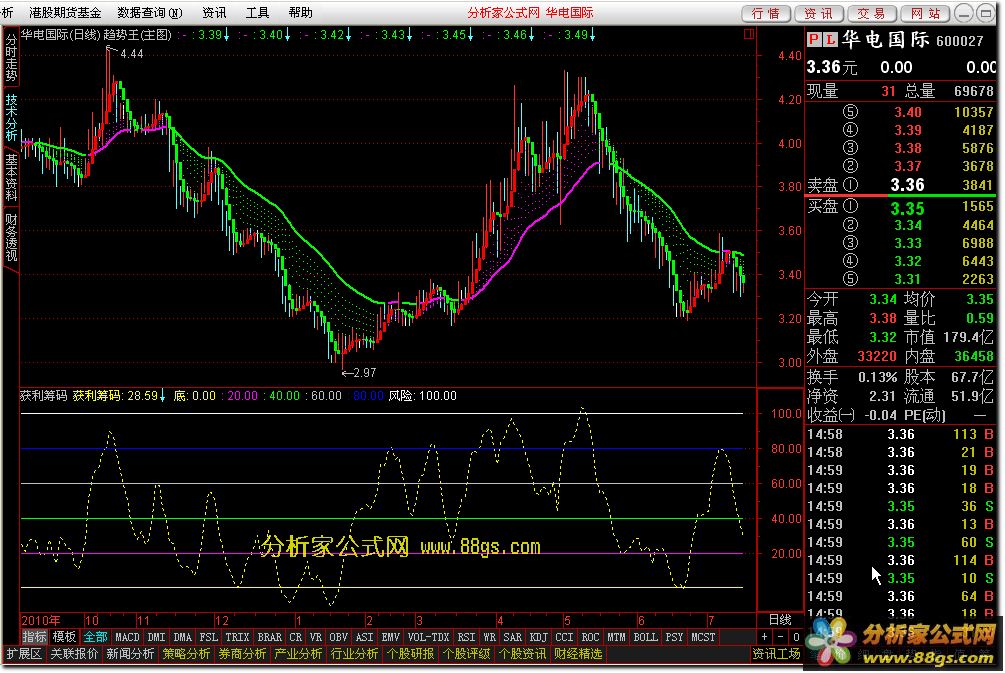Click the small red square in chart corner
Image resolution: width=1005 pixels, height=673 pixels.
749,34
